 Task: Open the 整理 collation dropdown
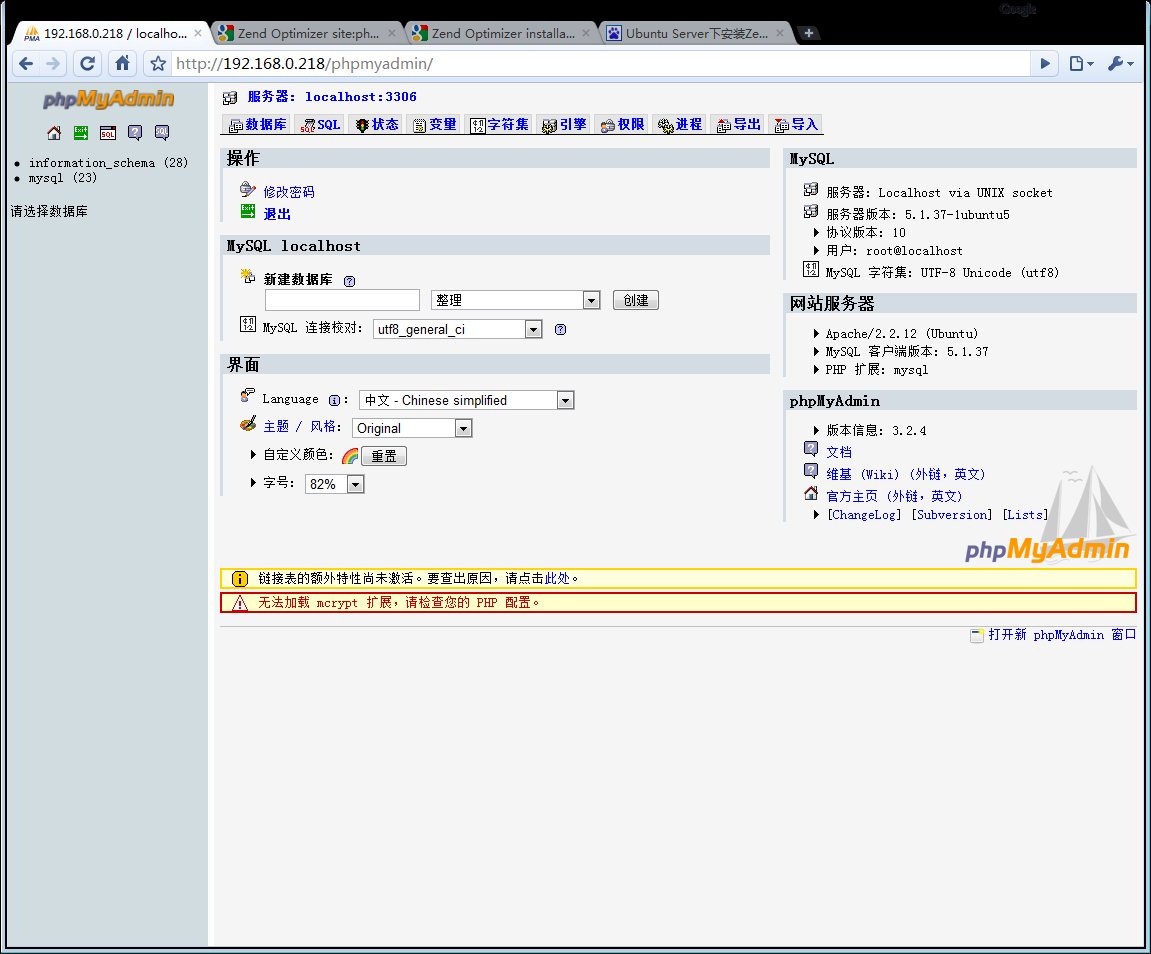coord(515,300)
